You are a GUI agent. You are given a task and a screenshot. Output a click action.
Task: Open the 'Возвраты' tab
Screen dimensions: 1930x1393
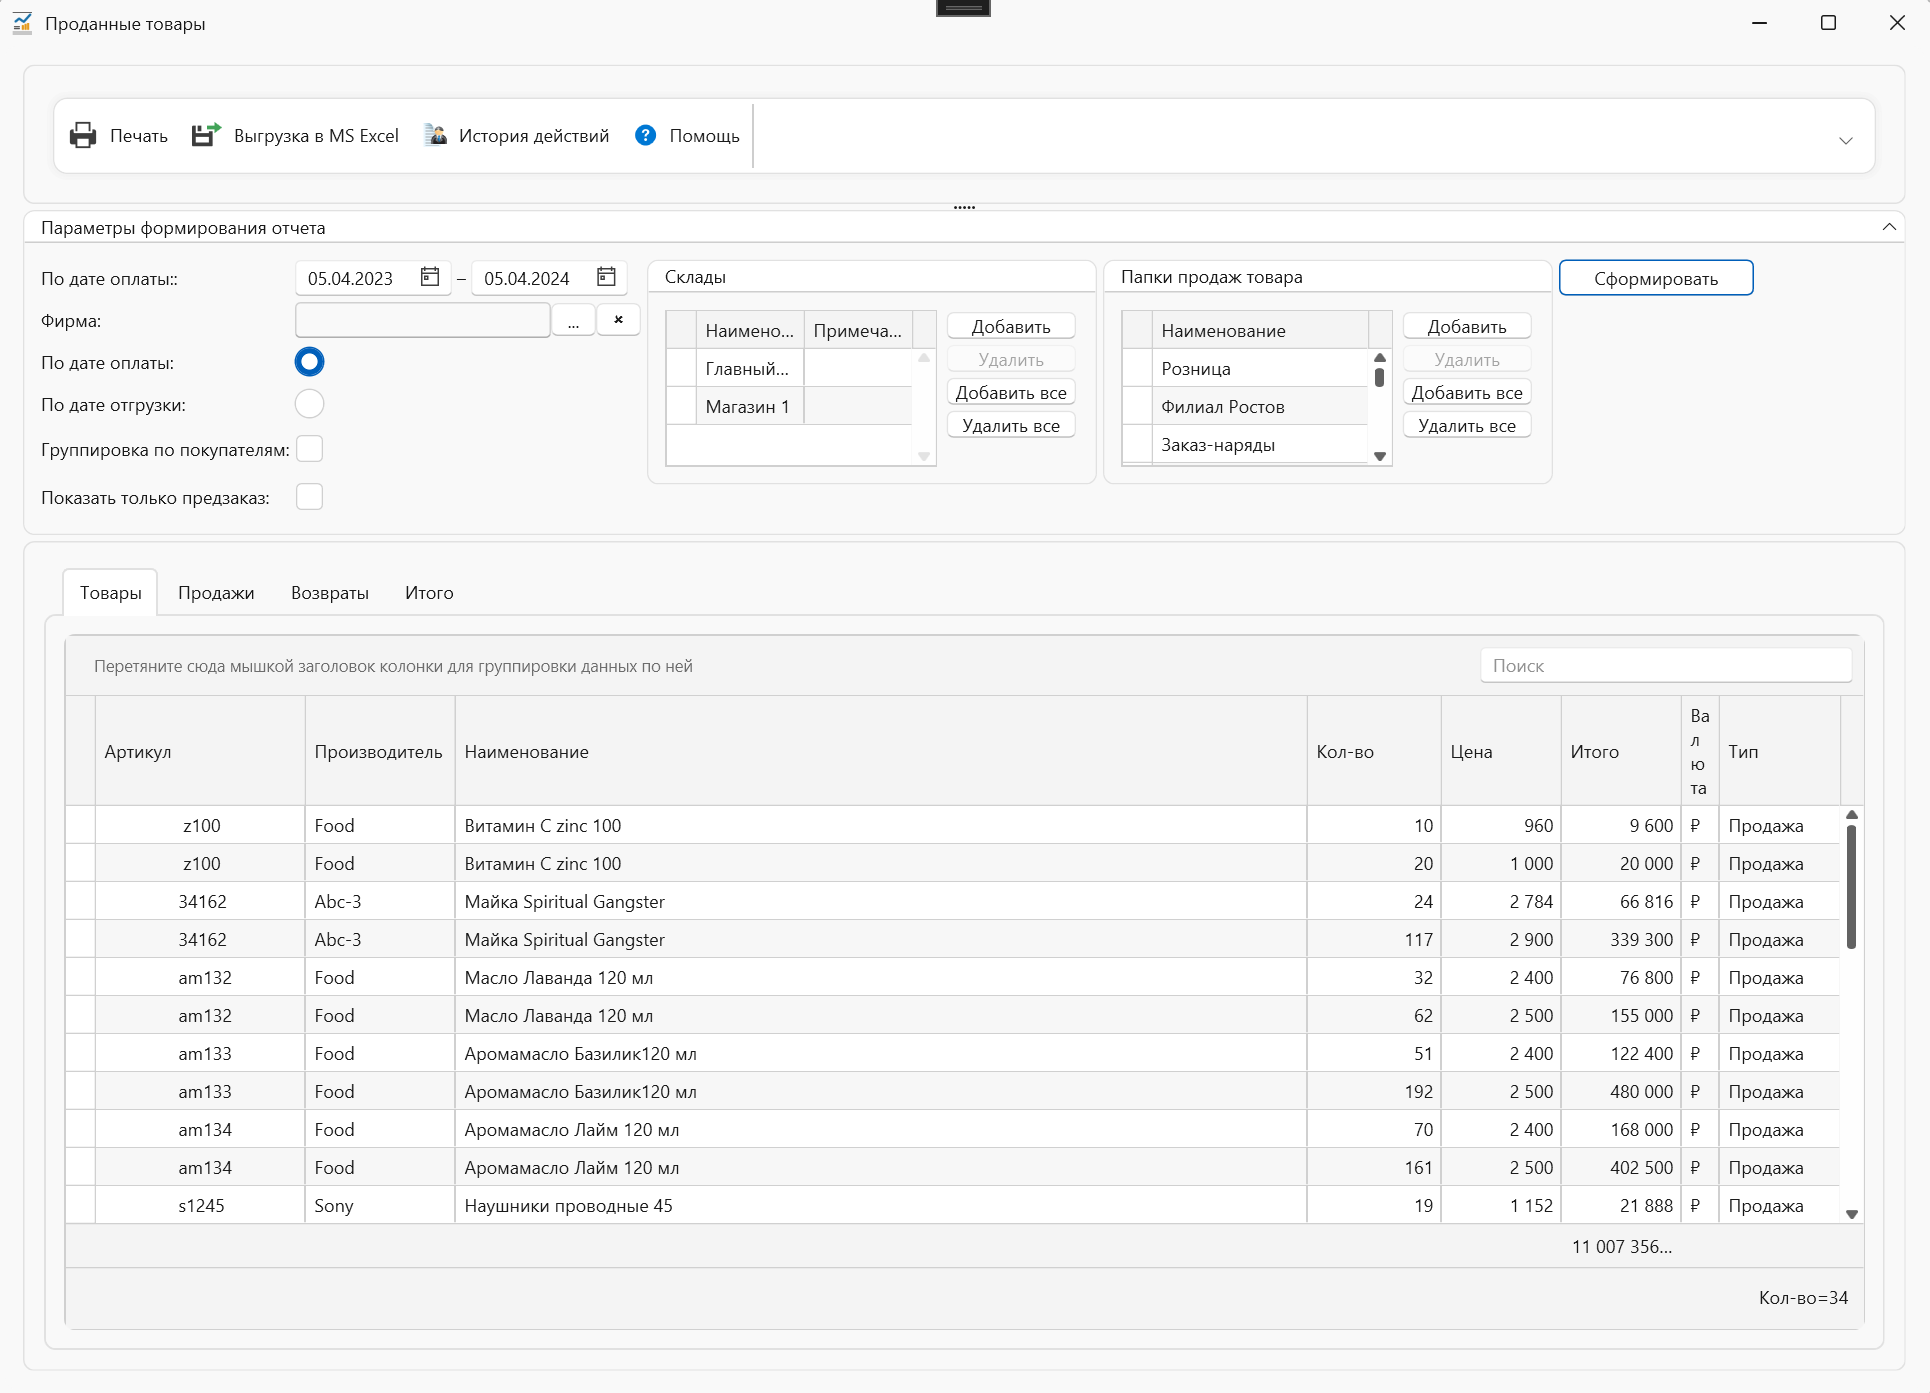330,592
